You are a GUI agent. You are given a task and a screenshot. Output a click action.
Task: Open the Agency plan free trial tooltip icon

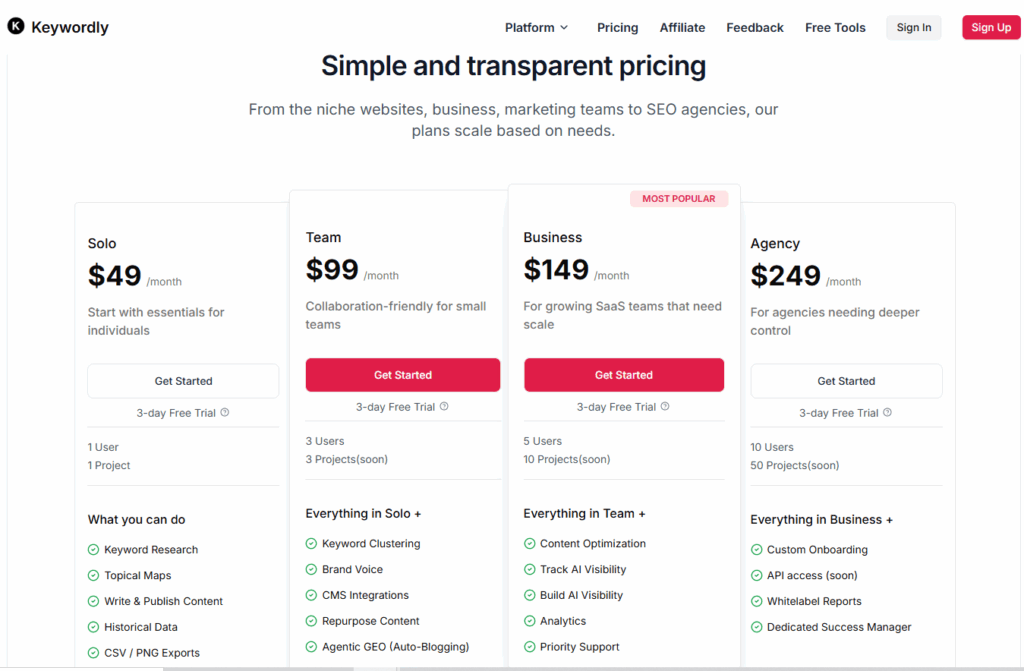[888, 412]
